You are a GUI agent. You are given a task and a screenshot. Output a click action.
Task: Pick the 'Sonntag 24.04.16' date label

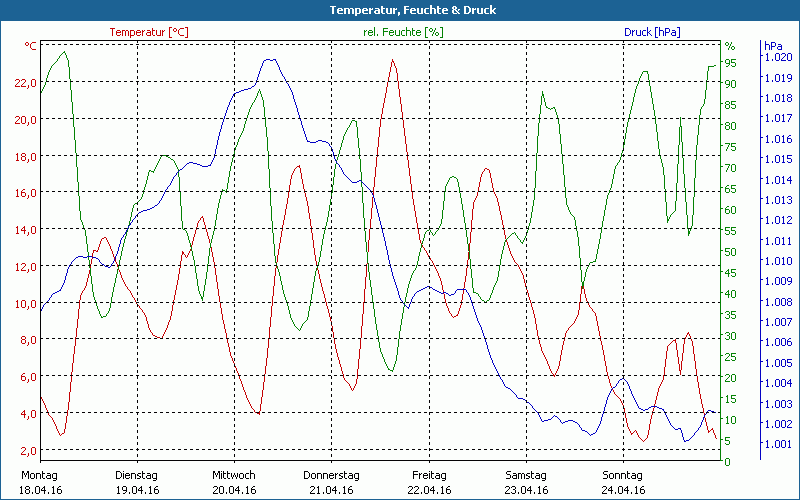(x=622, y=482)
